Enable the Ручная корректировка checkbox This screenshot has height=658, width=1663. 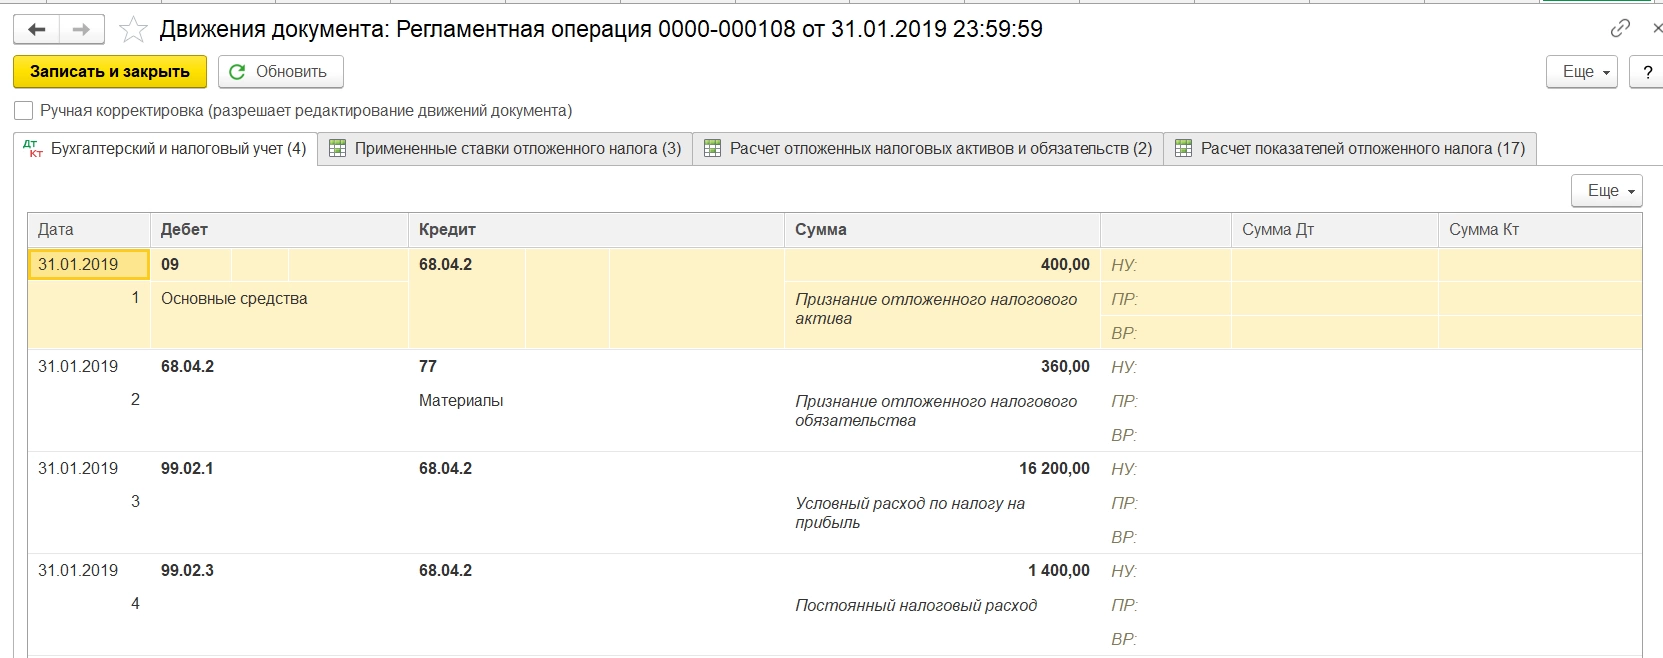click(24, 111)
